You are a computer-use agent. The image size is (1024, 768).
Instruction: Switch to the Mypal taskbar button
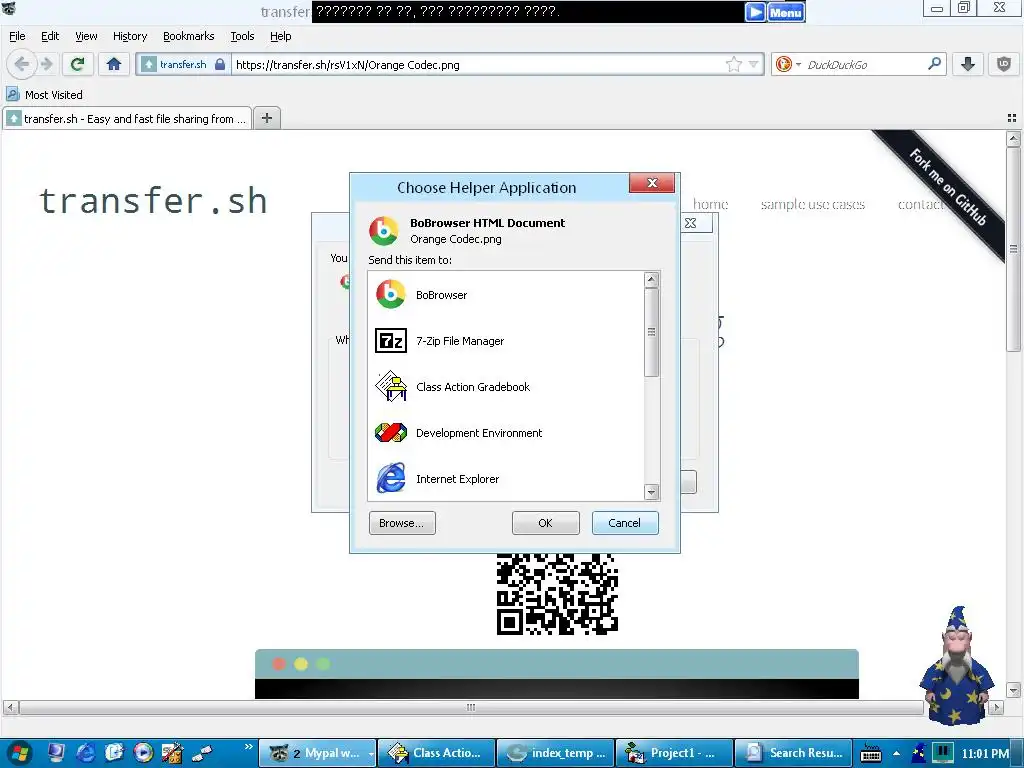click(317, 753)
